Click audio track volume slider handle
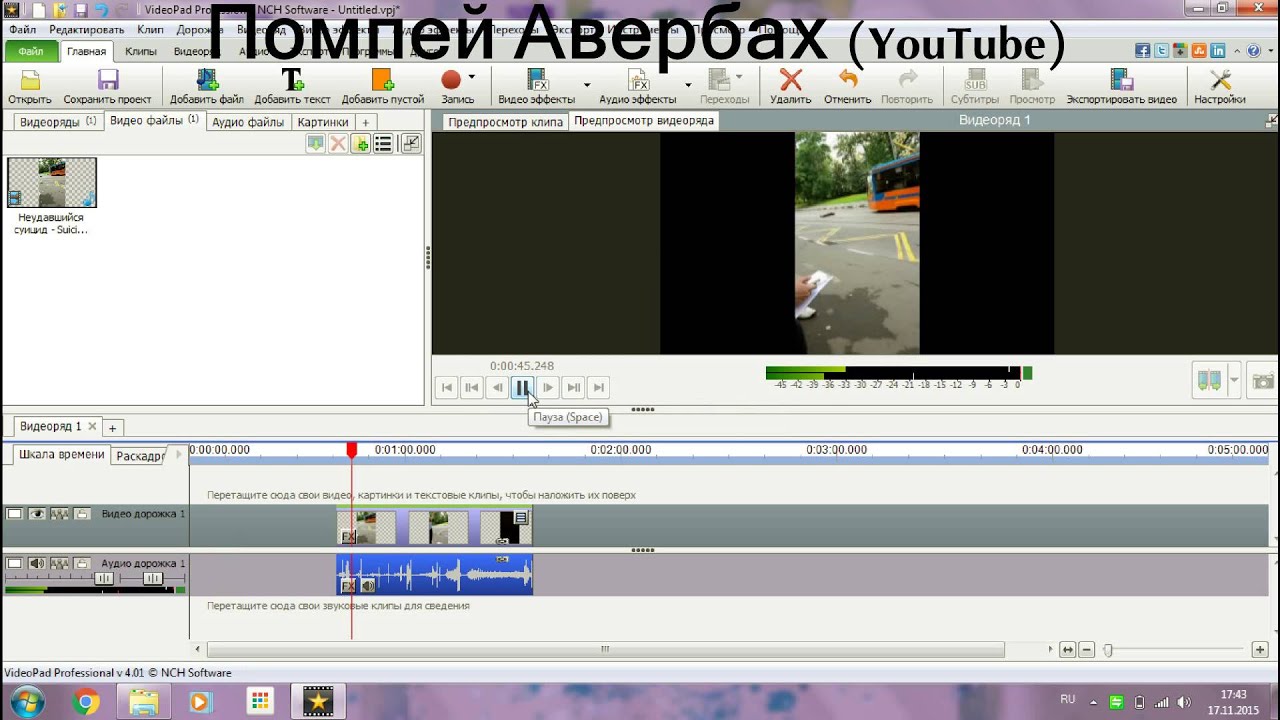This screenshot has height=720, width=1280. click(104, 579)
